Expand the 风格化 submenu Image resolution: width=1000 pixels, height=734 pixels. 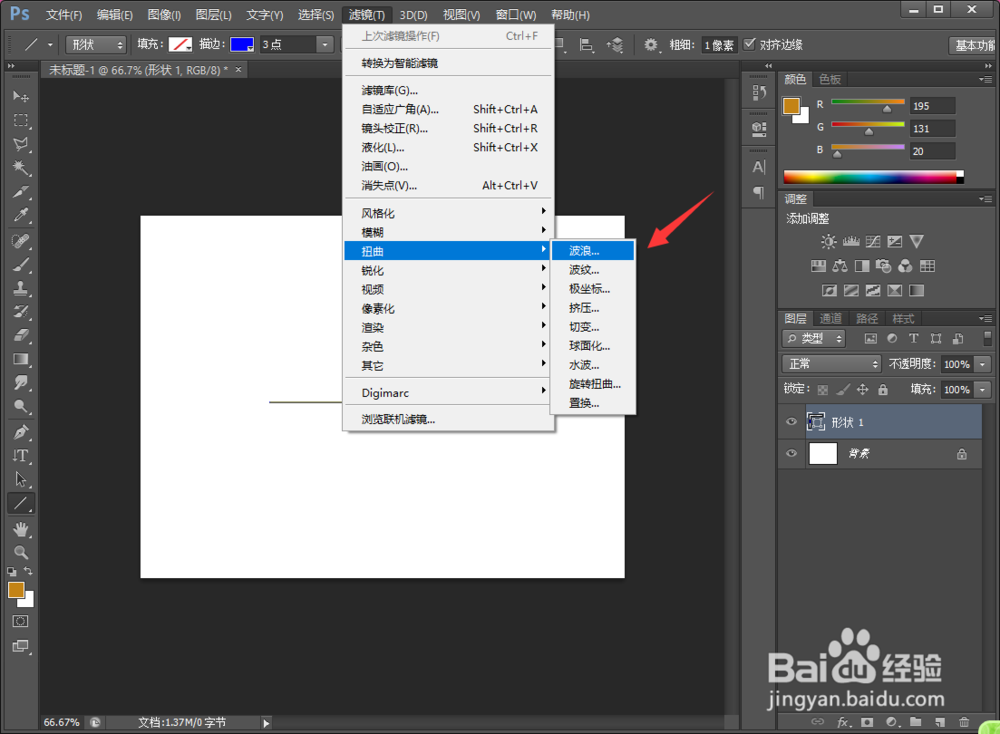click(448, 213)
